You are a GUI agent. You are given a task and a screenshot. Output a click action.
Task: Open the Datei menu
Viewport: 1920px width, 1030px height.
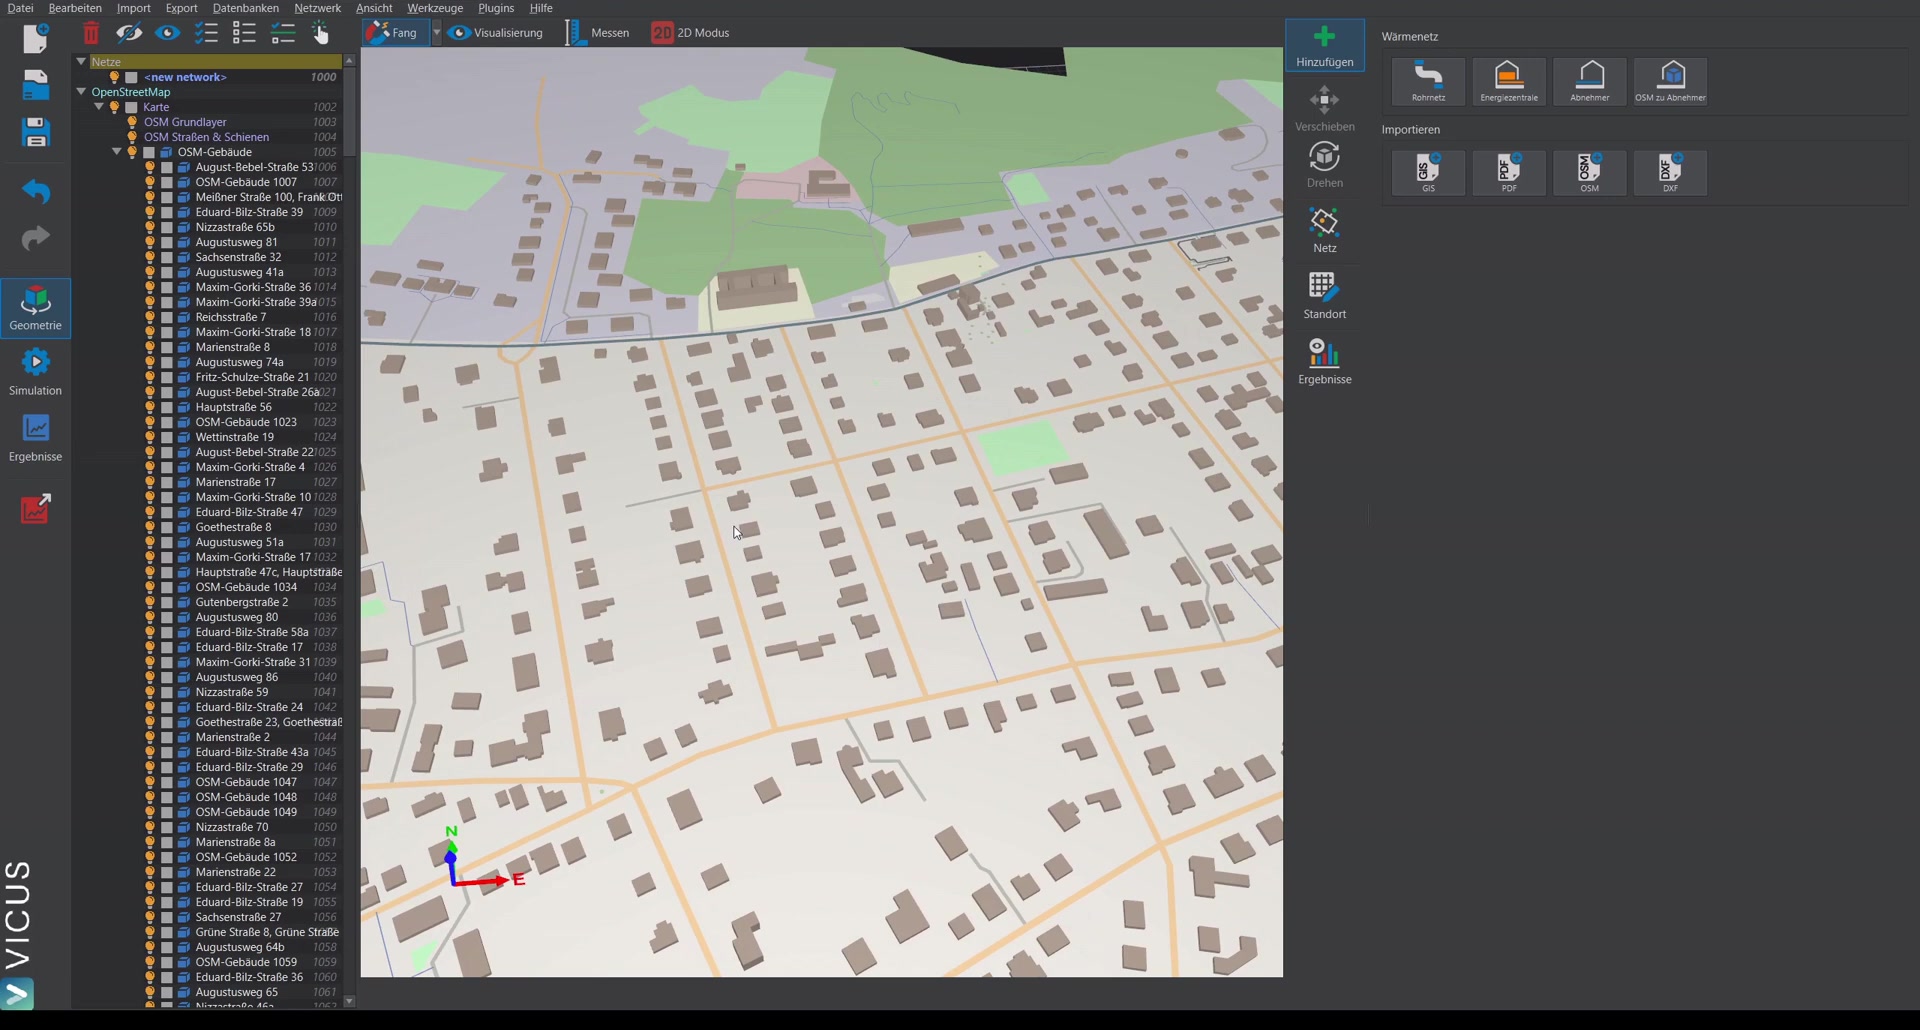click(20, 8)
